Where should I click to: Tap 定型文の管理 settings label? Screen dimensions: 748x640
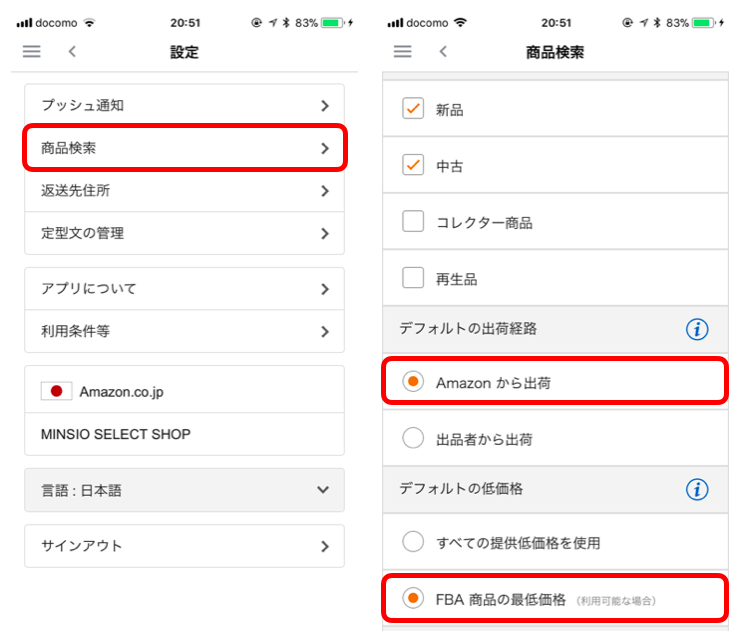pos(83,233)
